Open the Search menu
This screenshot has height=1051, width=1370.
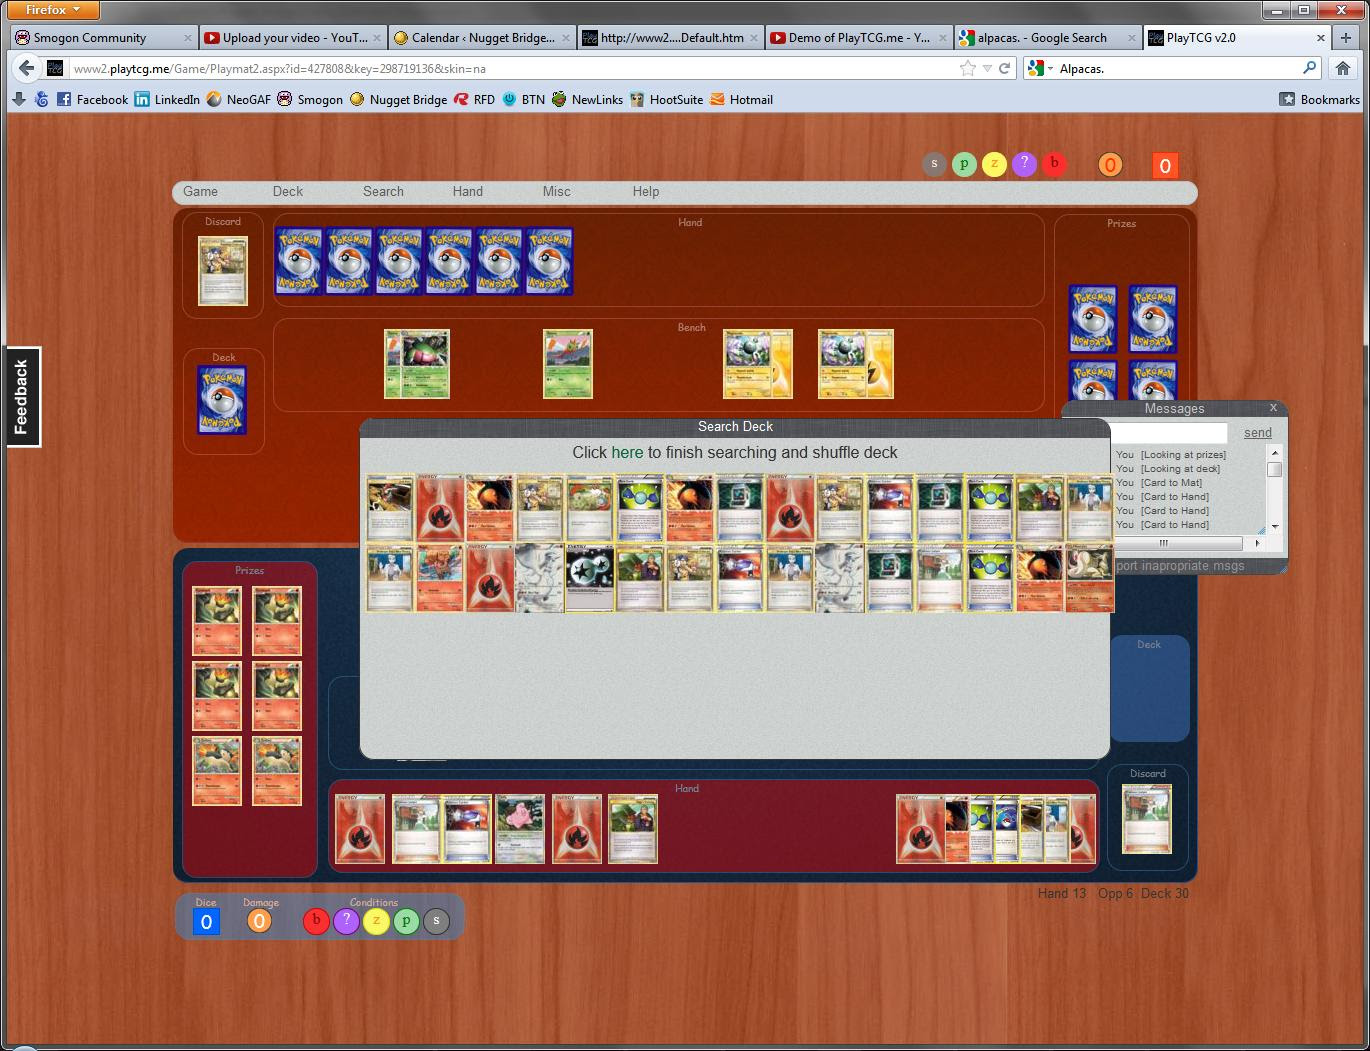[x=383, y=191]
